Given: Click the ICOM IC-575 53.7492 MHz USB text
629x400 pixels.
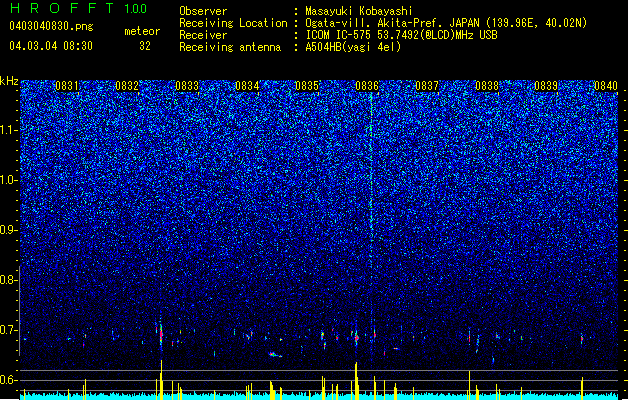Looking at the screenshot, I should (401, 35).
